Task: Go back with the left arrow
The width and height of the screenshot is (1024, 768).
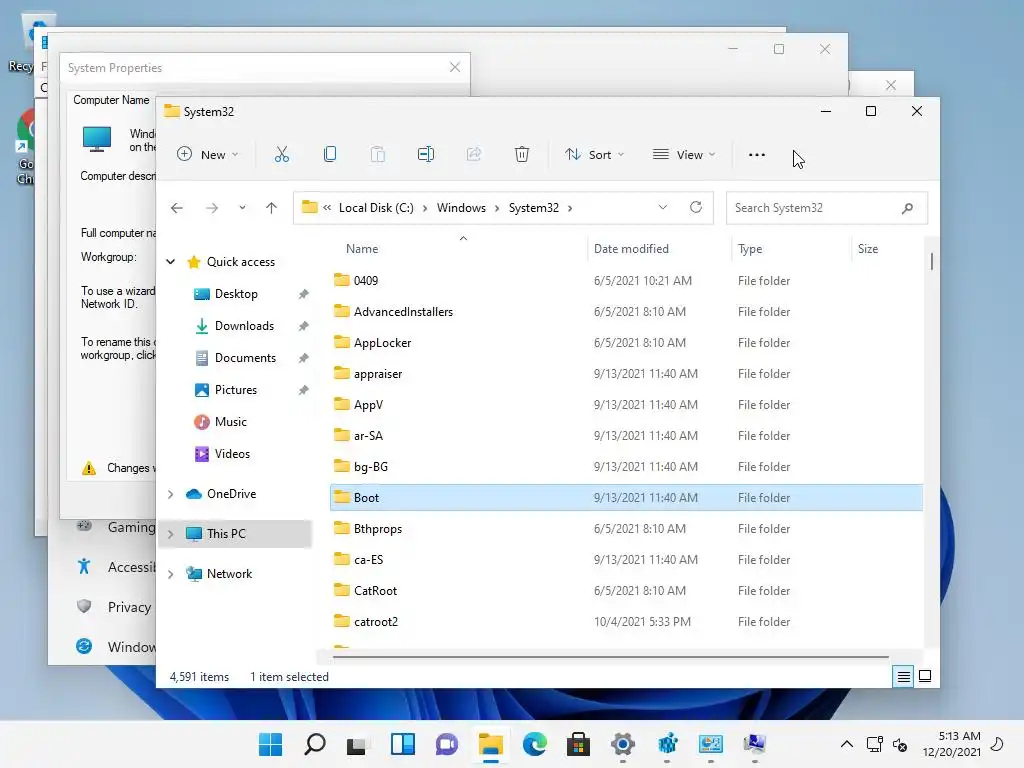Action: pos(177,208)
